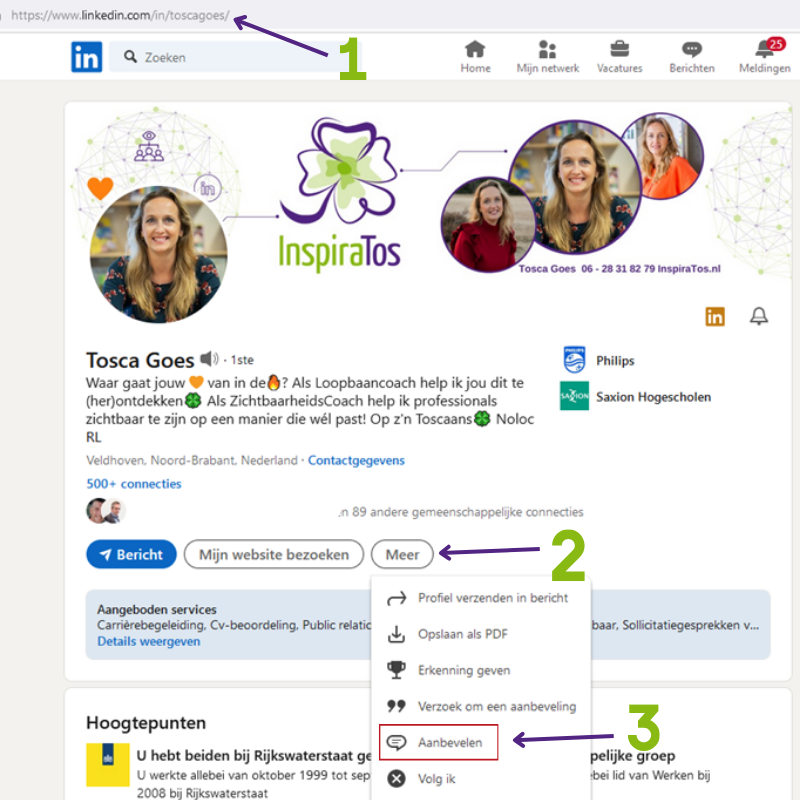Click the share arrow icon in menu
Image resolution: width=800 pixels, height=800 pixels.
pyautogui.click(x=396, y=598)
